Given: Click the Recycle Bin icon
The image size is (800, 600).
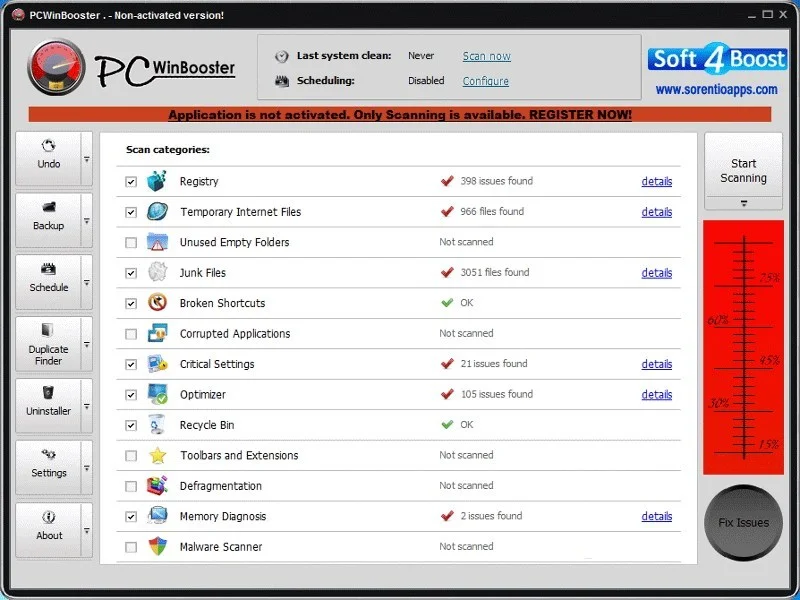Looking at the screenshot, I should 157,425.
